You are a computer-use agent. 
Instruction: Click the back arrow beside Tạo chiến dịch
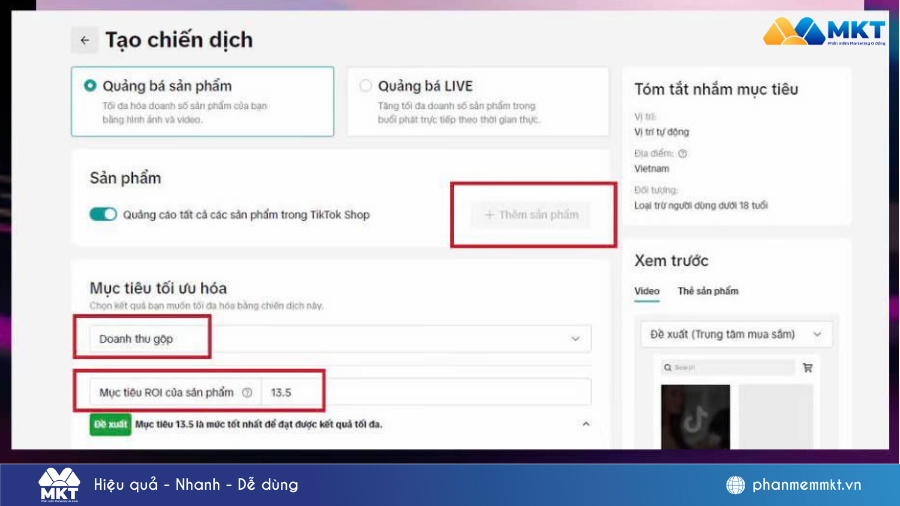point(84,40)
